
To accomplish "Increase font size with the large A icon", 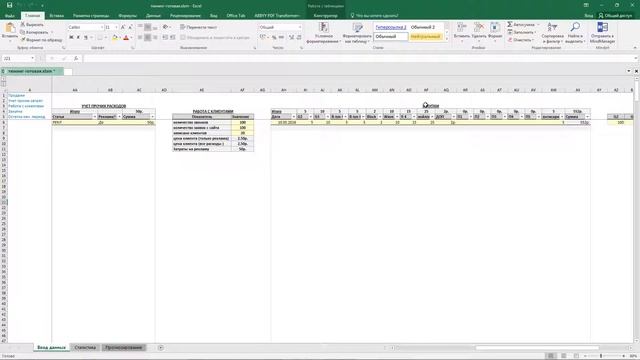I will coord(123,27).
